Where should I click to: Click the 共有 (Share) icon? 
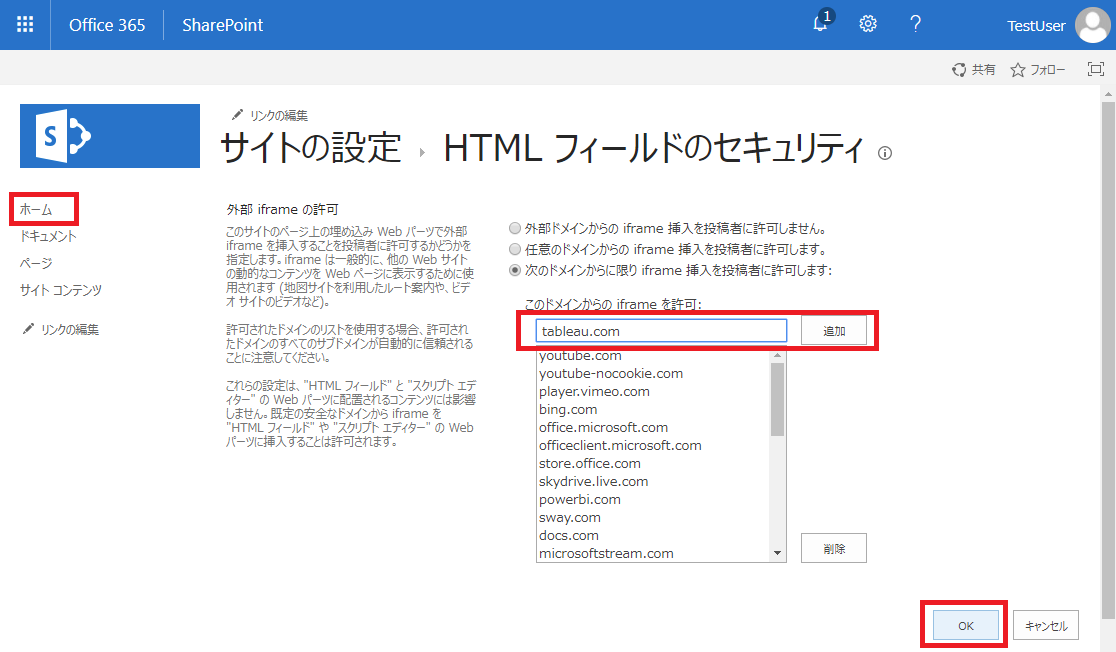pos(973,70)
